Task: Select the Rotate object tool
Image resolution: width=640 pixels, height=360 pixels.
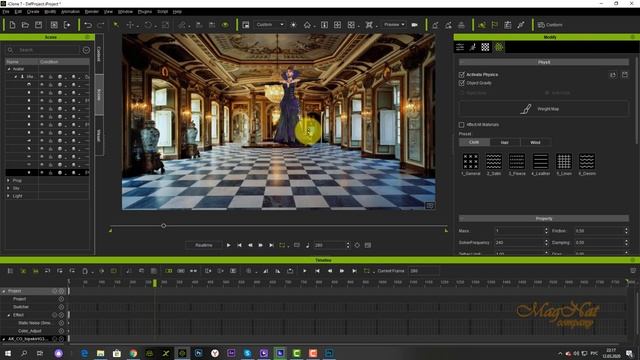Action: click(148, 25)
